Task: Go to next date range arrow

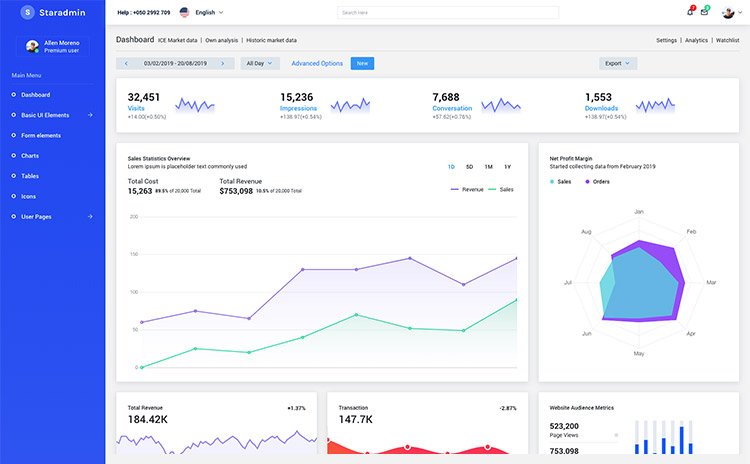Action: (x=222, y=63)
